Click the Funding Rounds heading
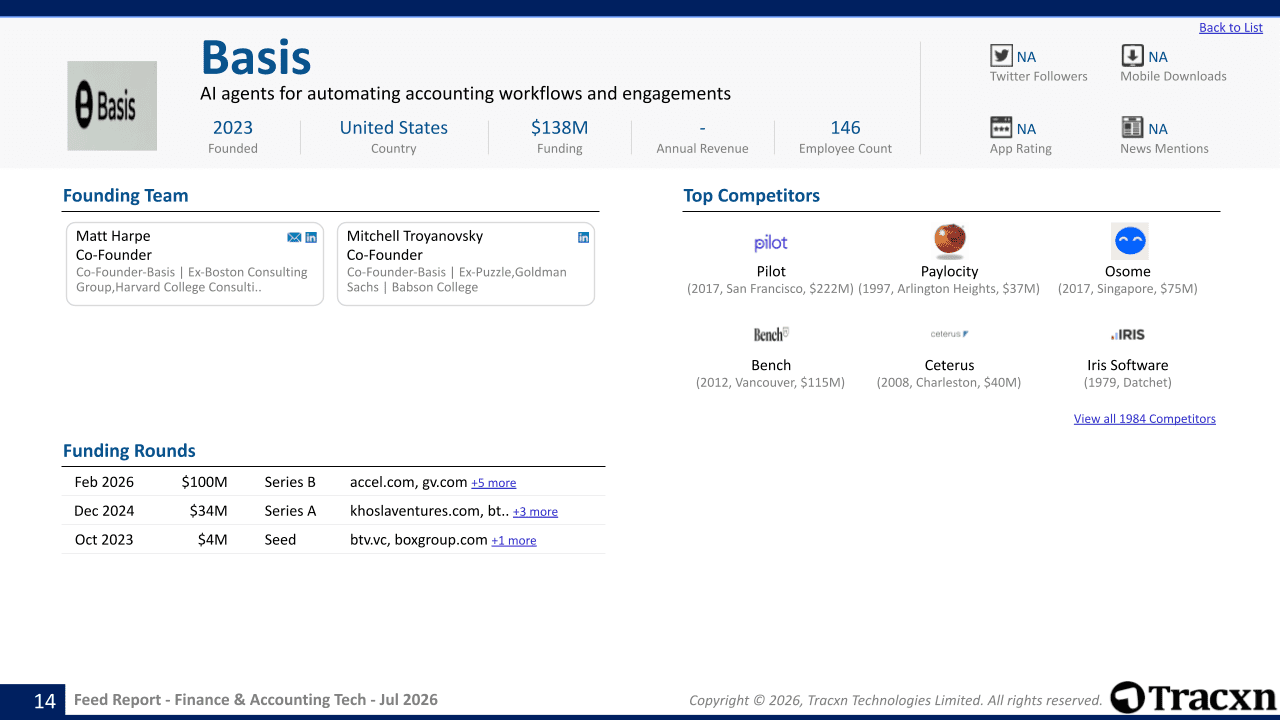The image size is (1280, 720). 129,451
